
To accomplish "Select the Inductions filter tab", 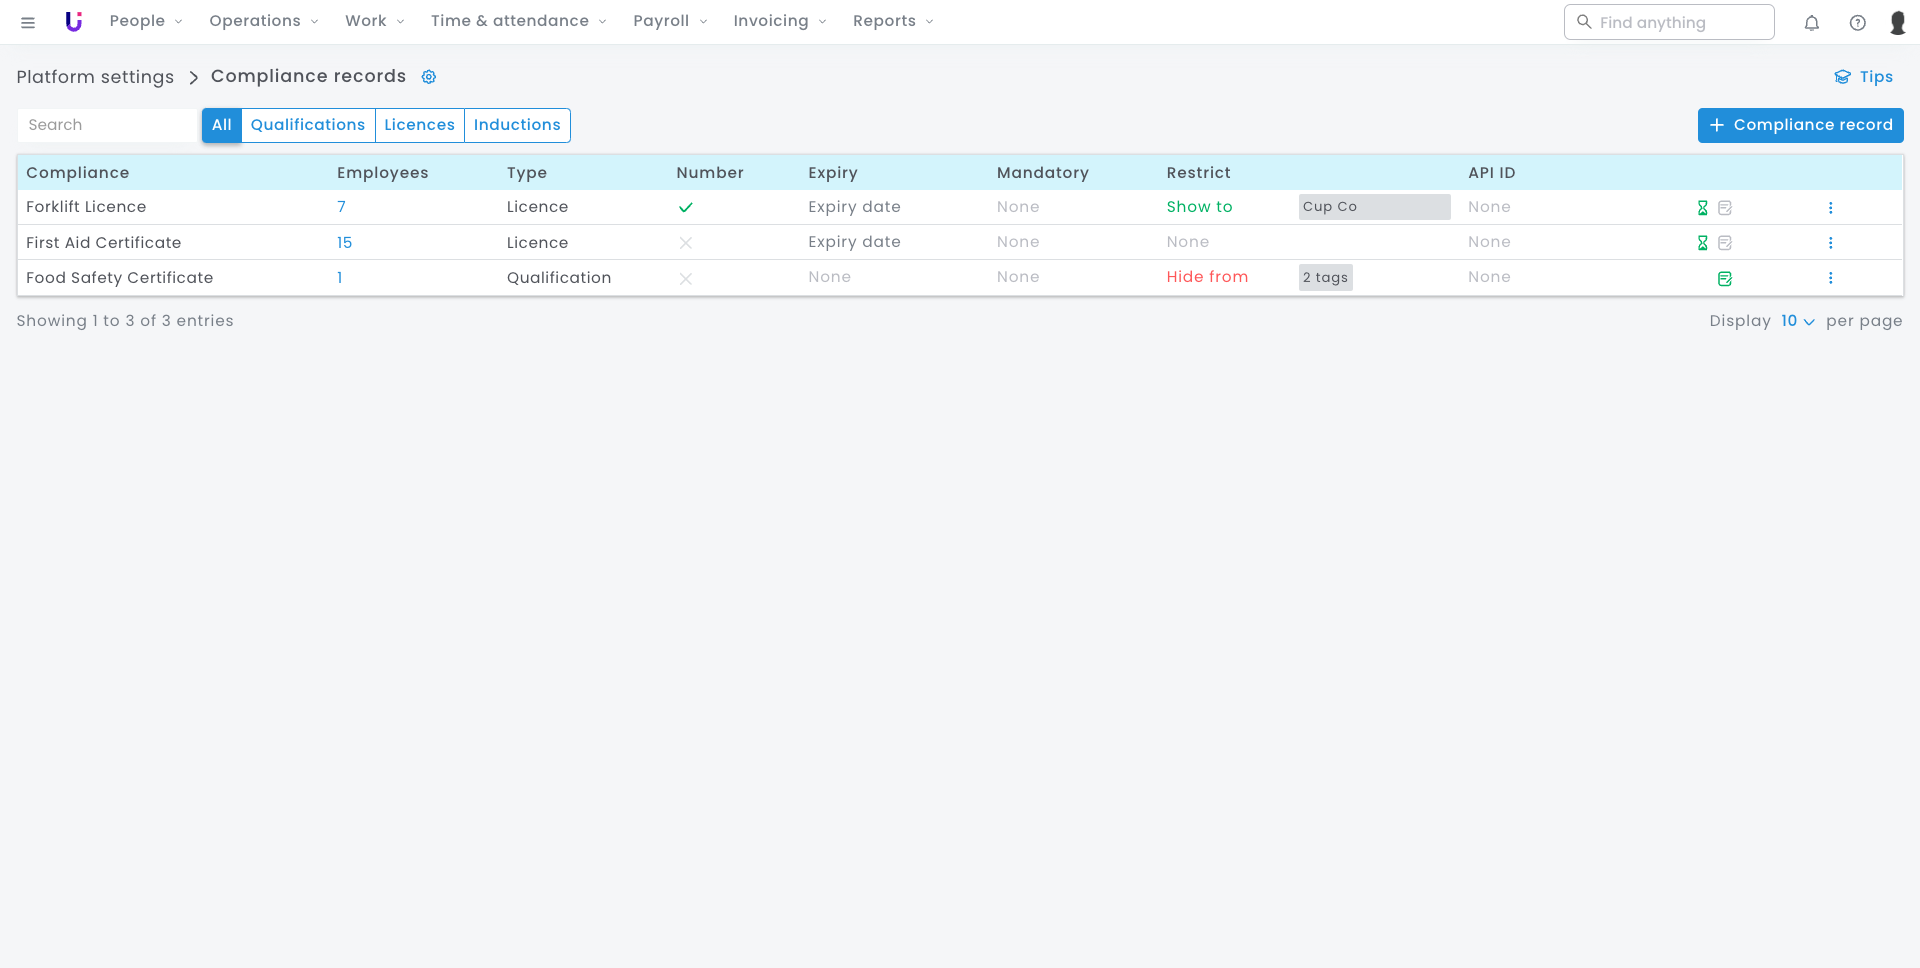I will click(517, 125).
